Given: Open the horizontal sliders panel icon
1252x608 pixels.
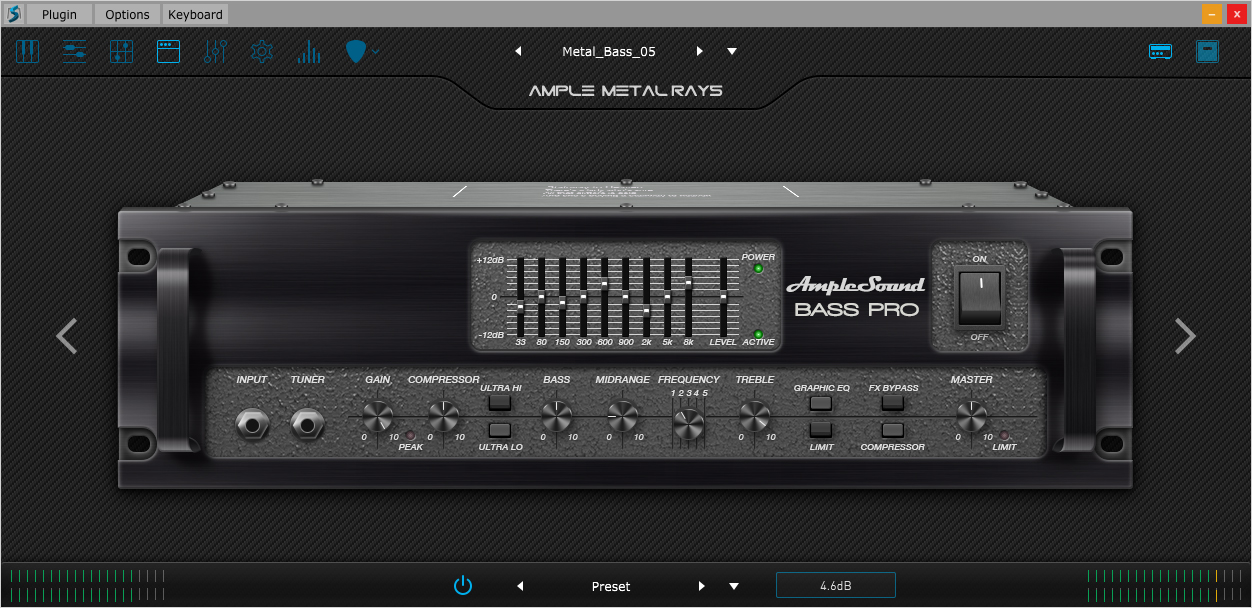Looking at the screenshot, I should tap(75, 51).
